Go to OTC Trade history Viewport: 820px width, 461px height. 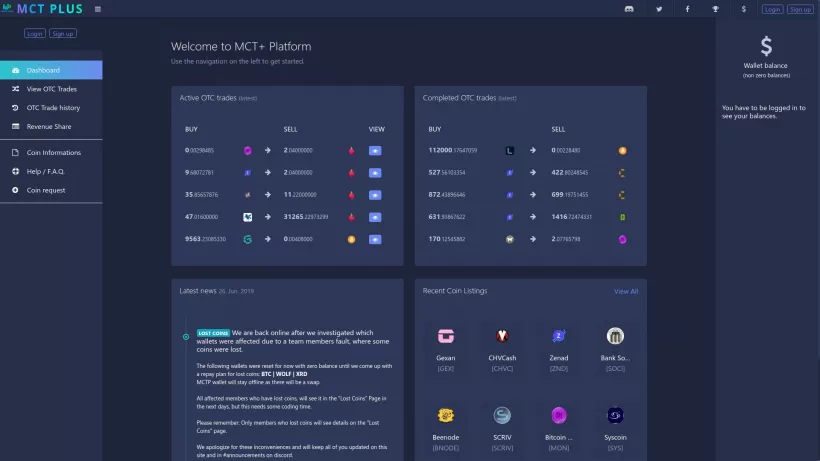pos(53,107)
